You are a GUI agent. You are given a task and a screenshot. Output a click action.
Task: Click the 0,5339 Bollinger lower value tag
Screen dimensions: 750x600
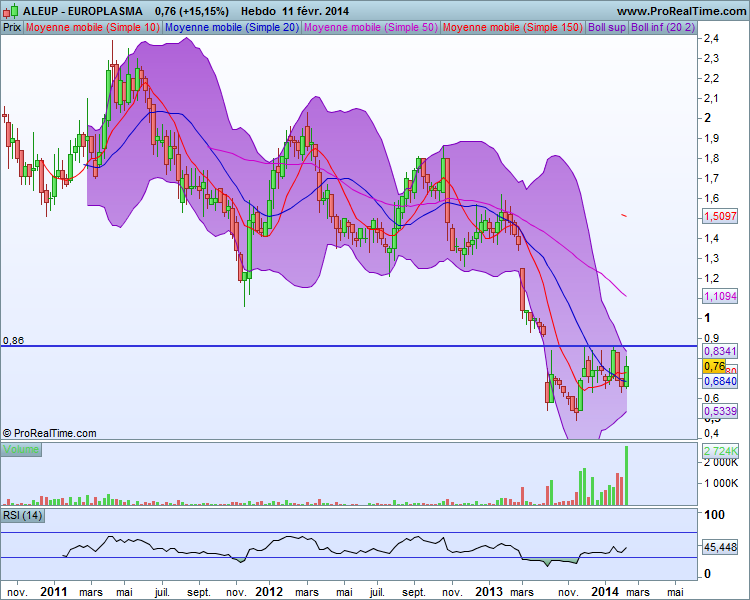point(720,411)
